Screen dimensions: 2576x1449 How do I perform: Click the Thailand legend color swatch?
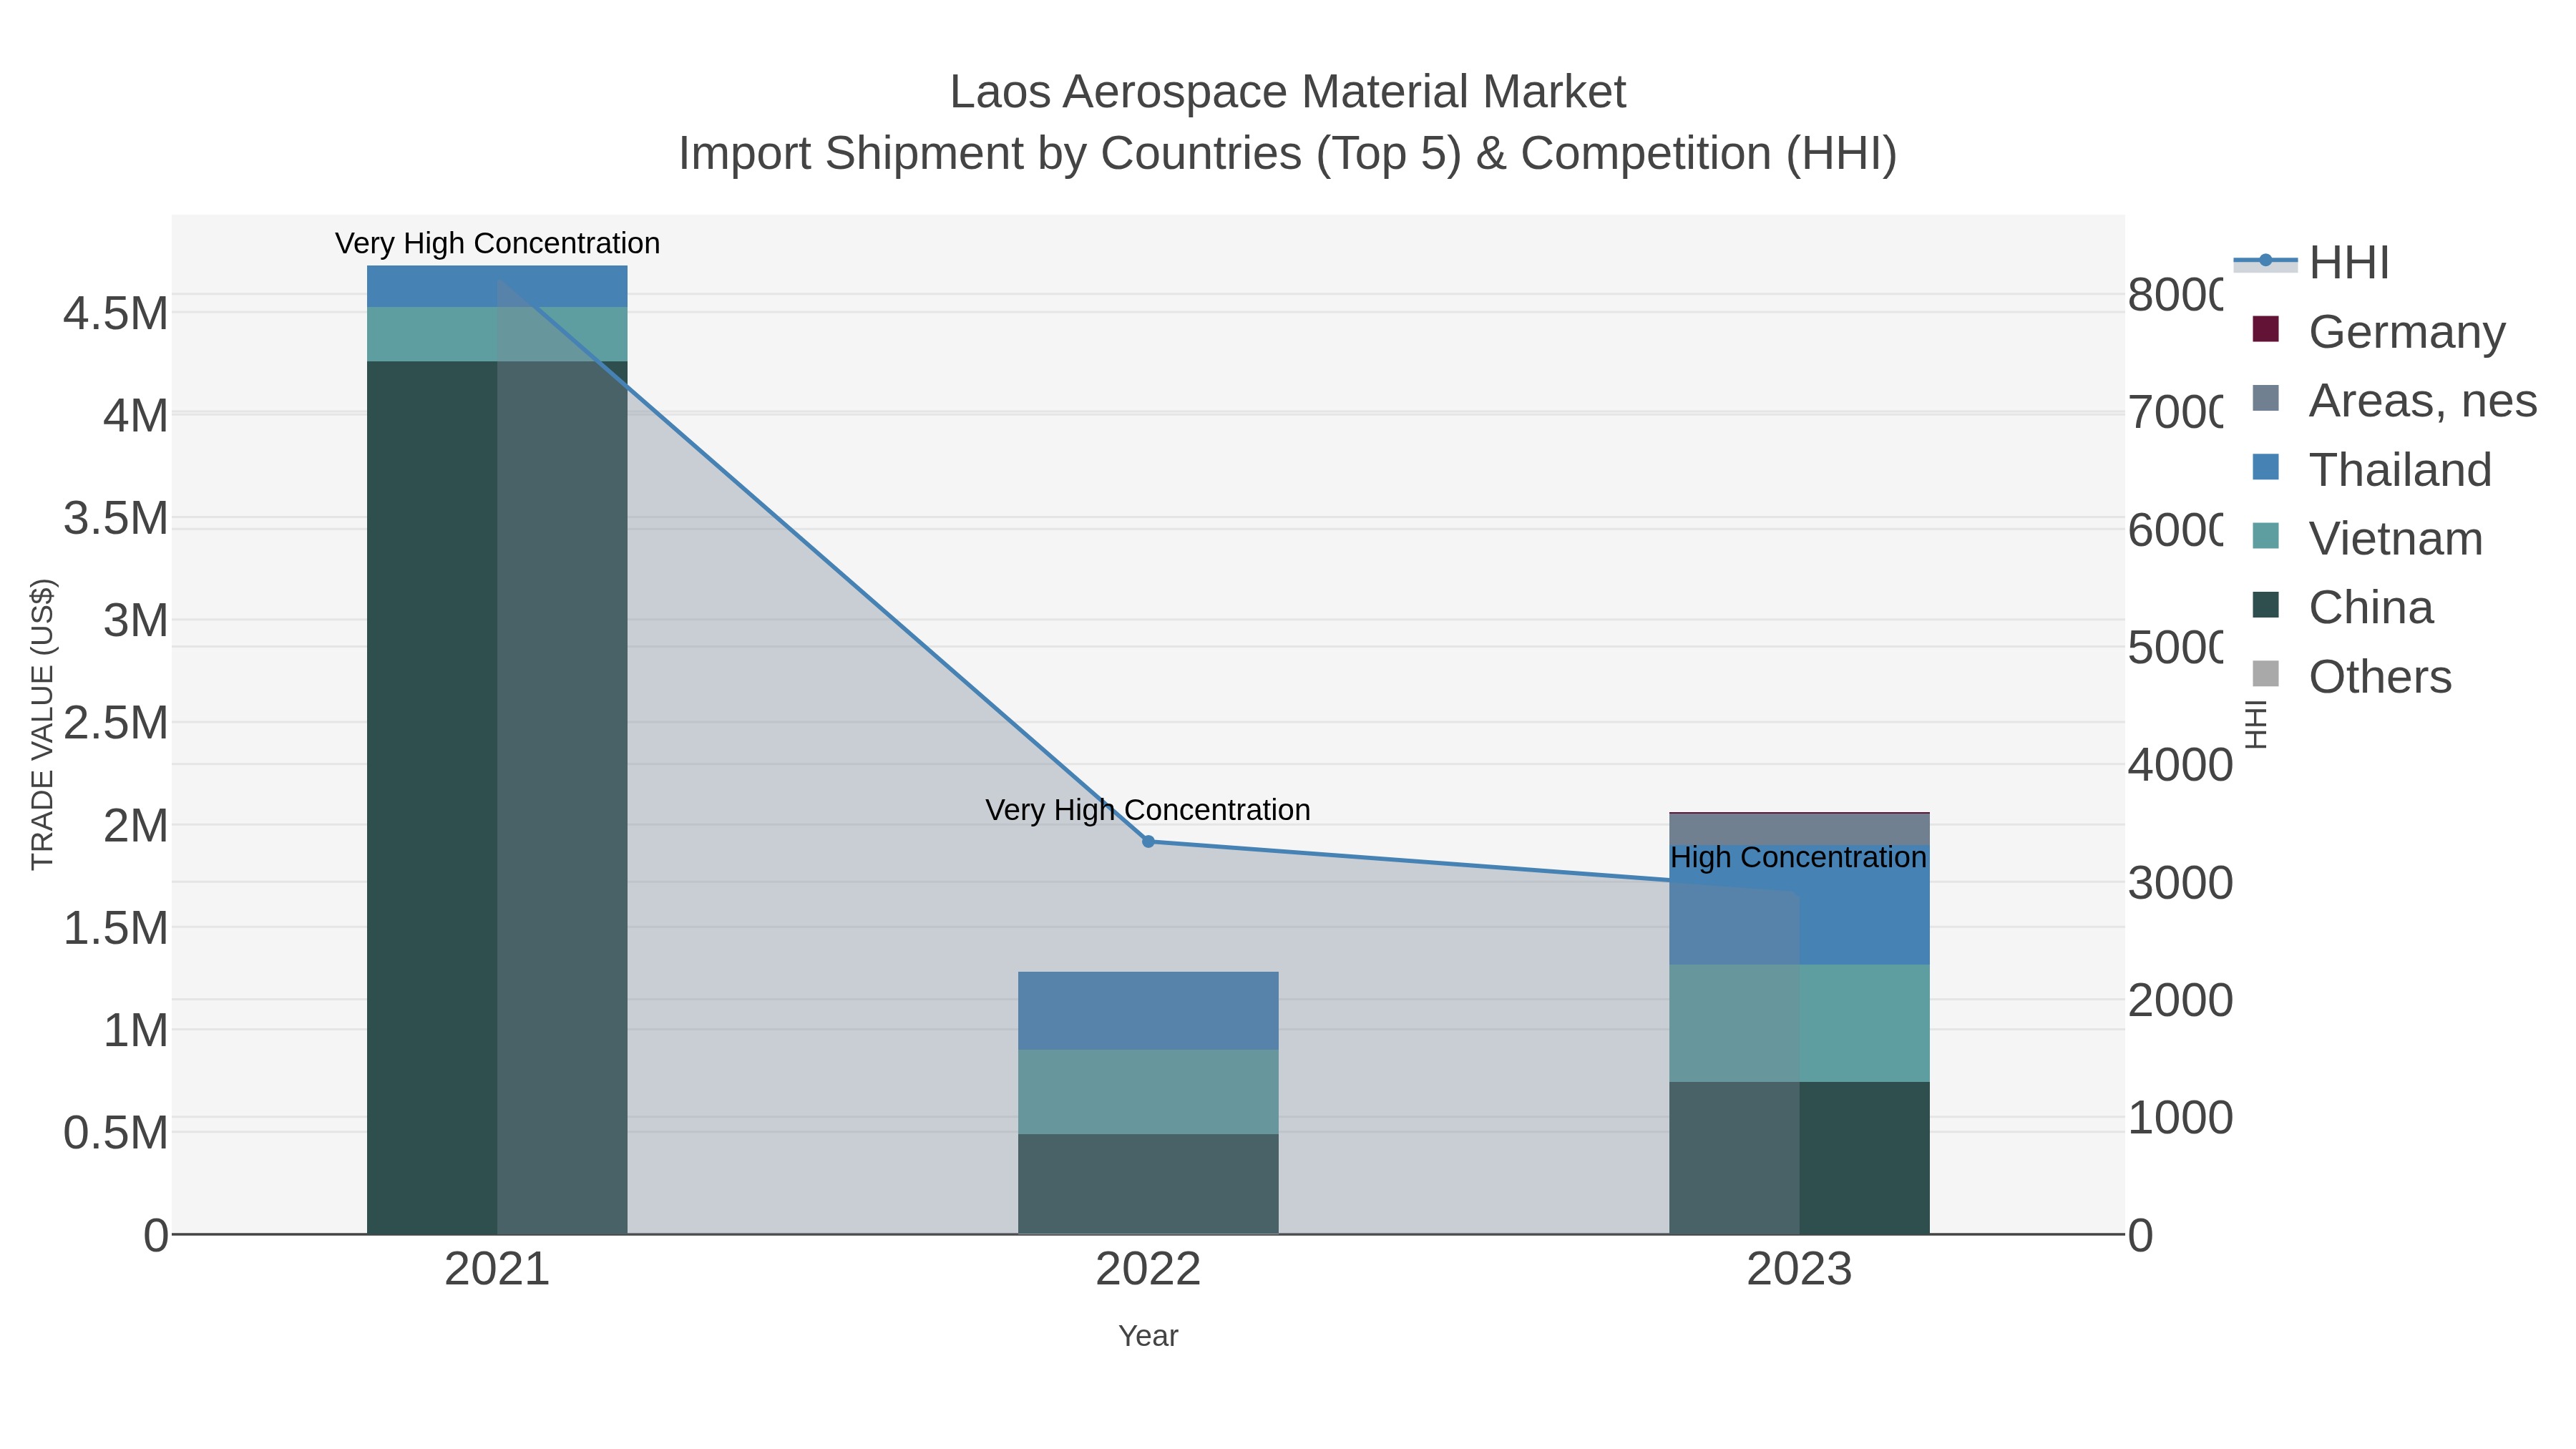point(2265,467)
